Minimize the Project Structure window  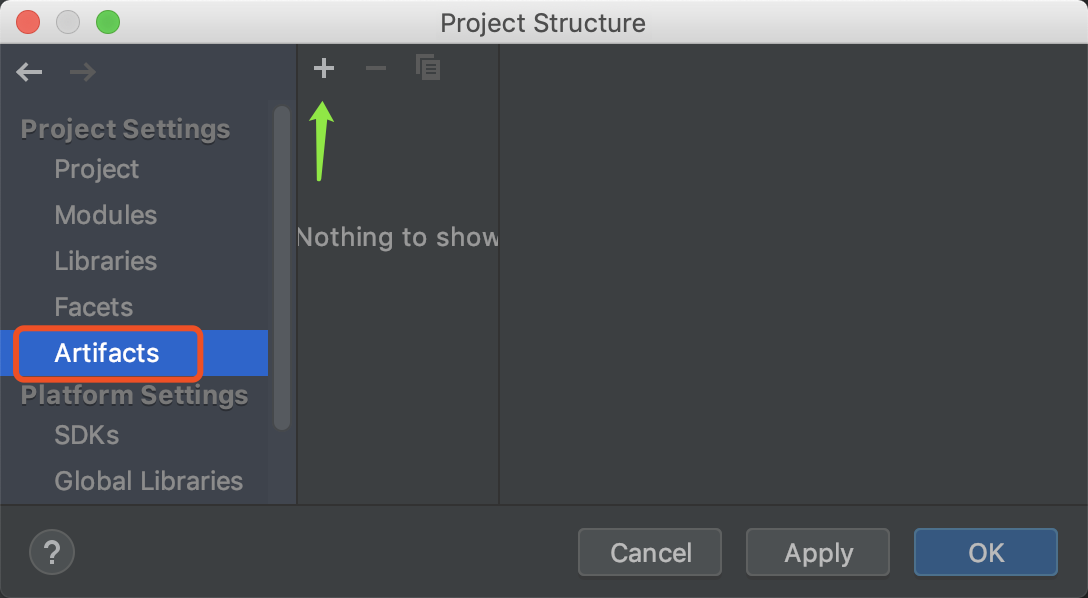(68, 21)
